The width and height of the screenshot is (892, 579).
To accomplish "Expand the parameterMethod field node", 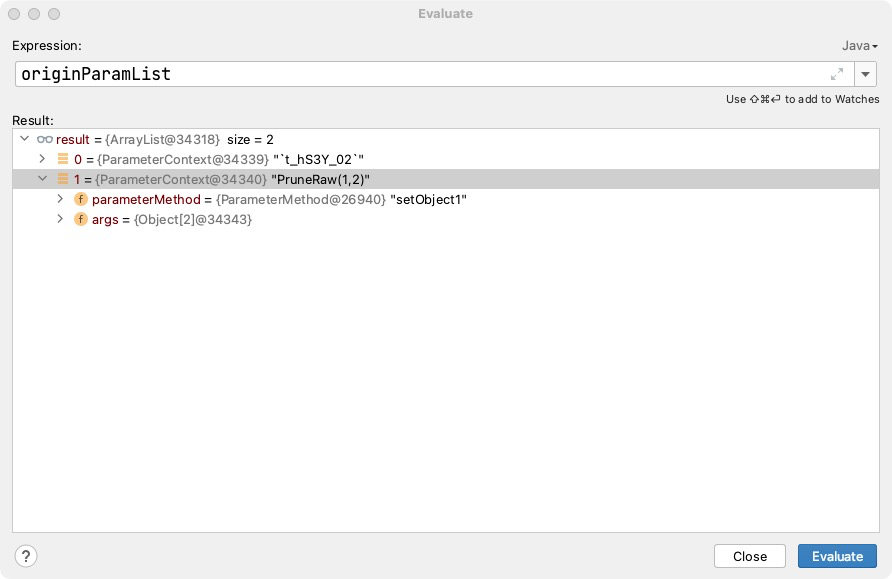I will pyautogui.click(x=62, y=199).
